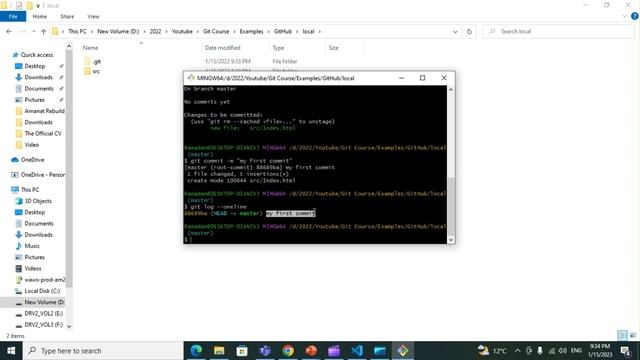This screenshot has width=640, height=360.
Task: Open Microsoft Store from taskbar
Action: tap(242, 351)
